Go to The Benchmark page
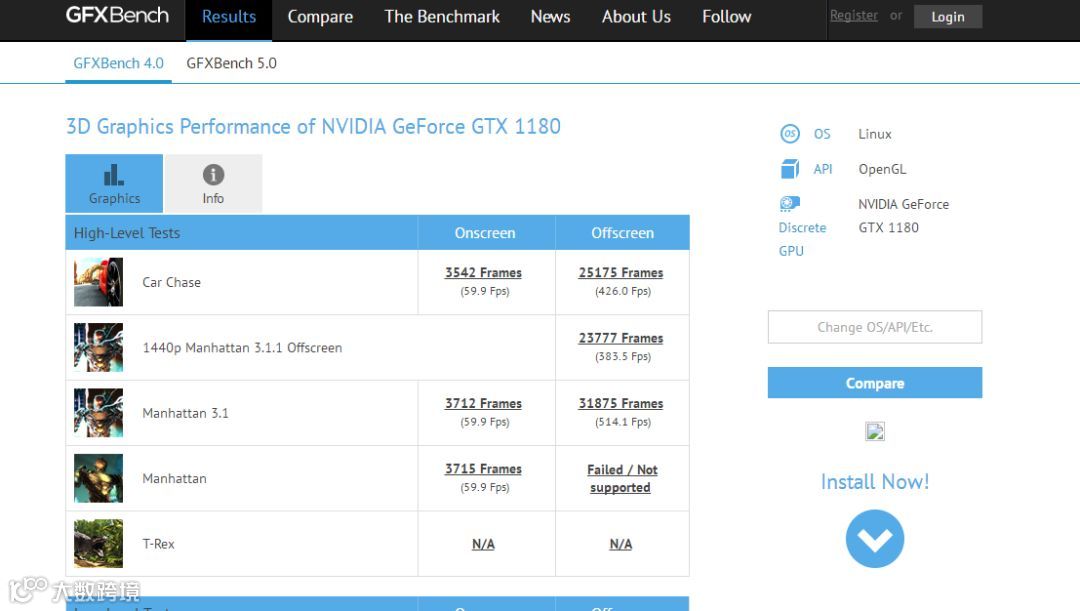The width and height of the screenshot is (1080, 611). pyautogui.click(x=442, y=17)
